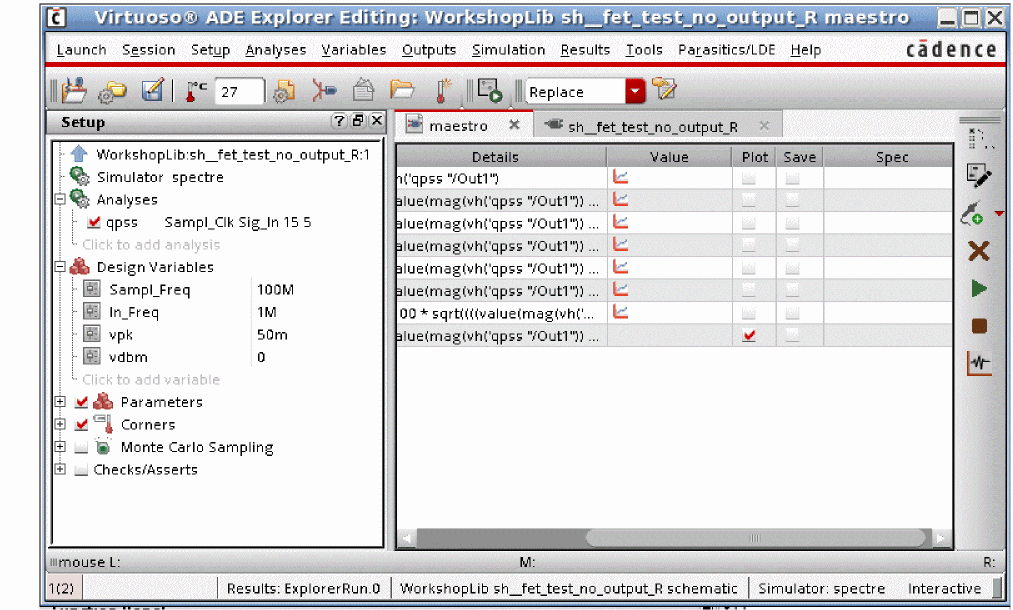This screenshot has height=610, width=1013.
Task: Click the horizontal scrollbar in outputs table
Action: tap(674, 538)
